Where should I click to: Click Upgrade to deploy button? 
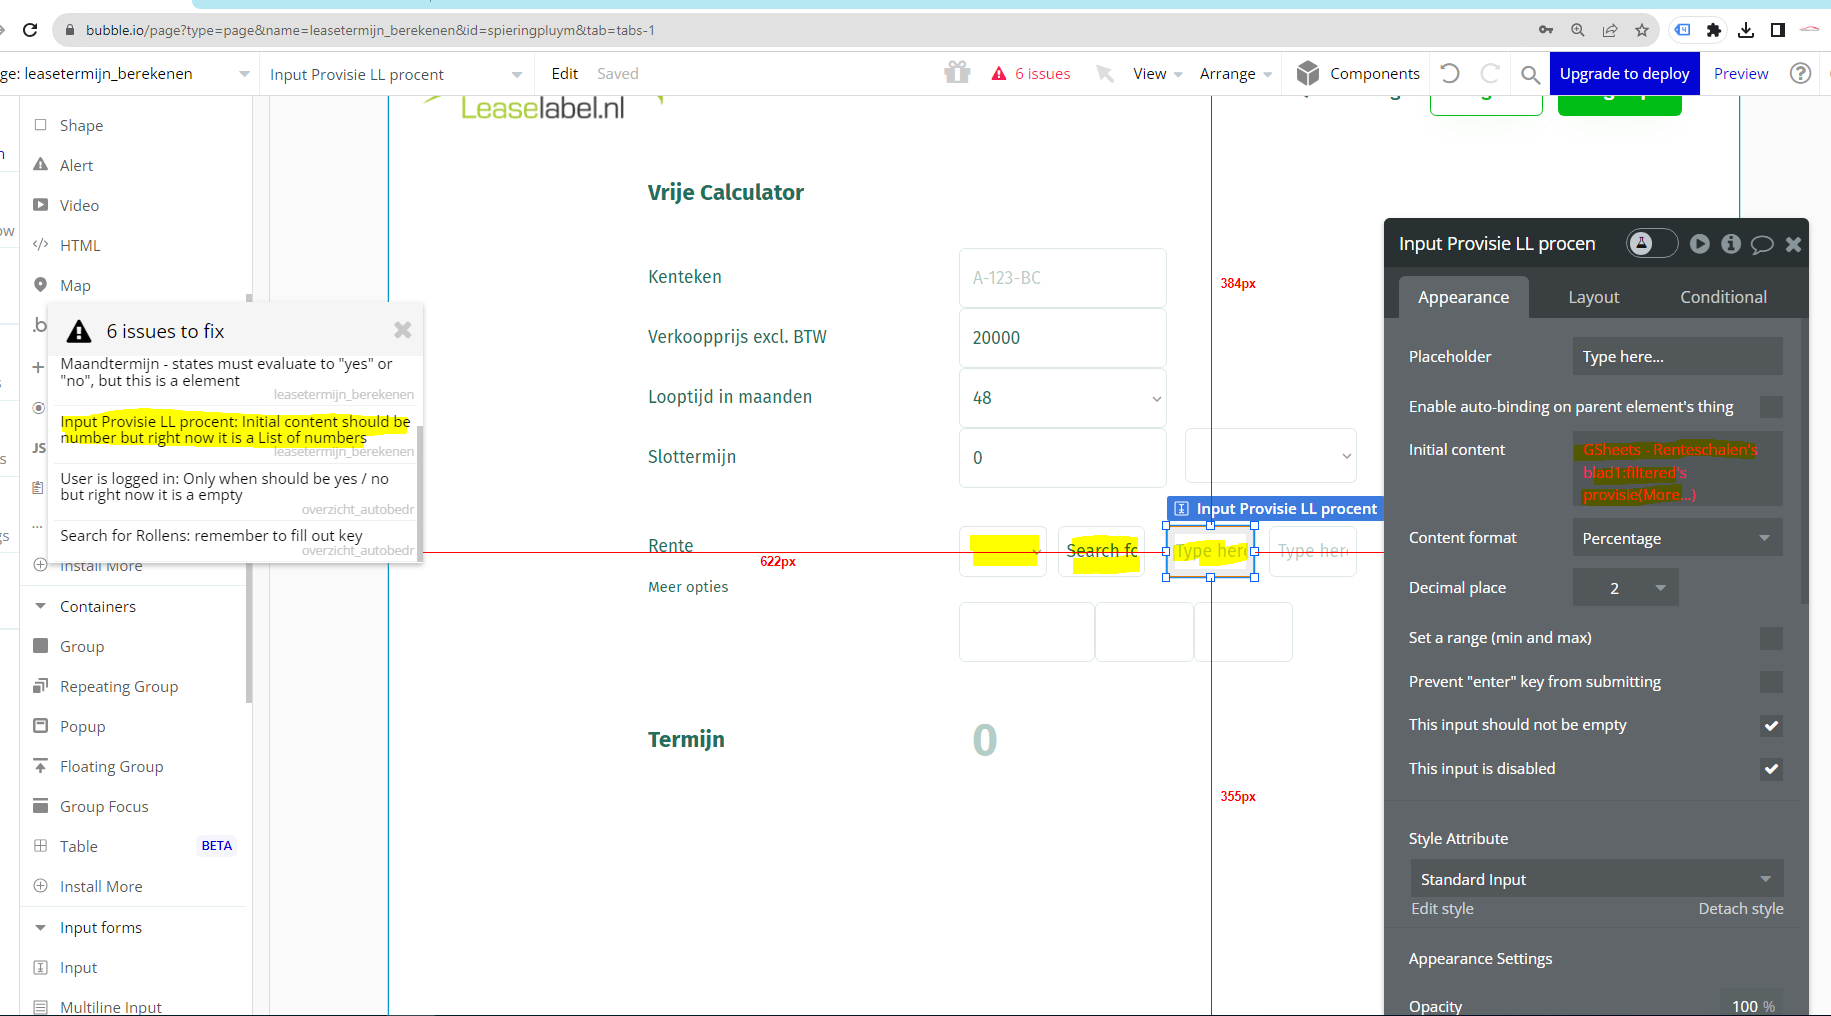[x=1624, y=74]
